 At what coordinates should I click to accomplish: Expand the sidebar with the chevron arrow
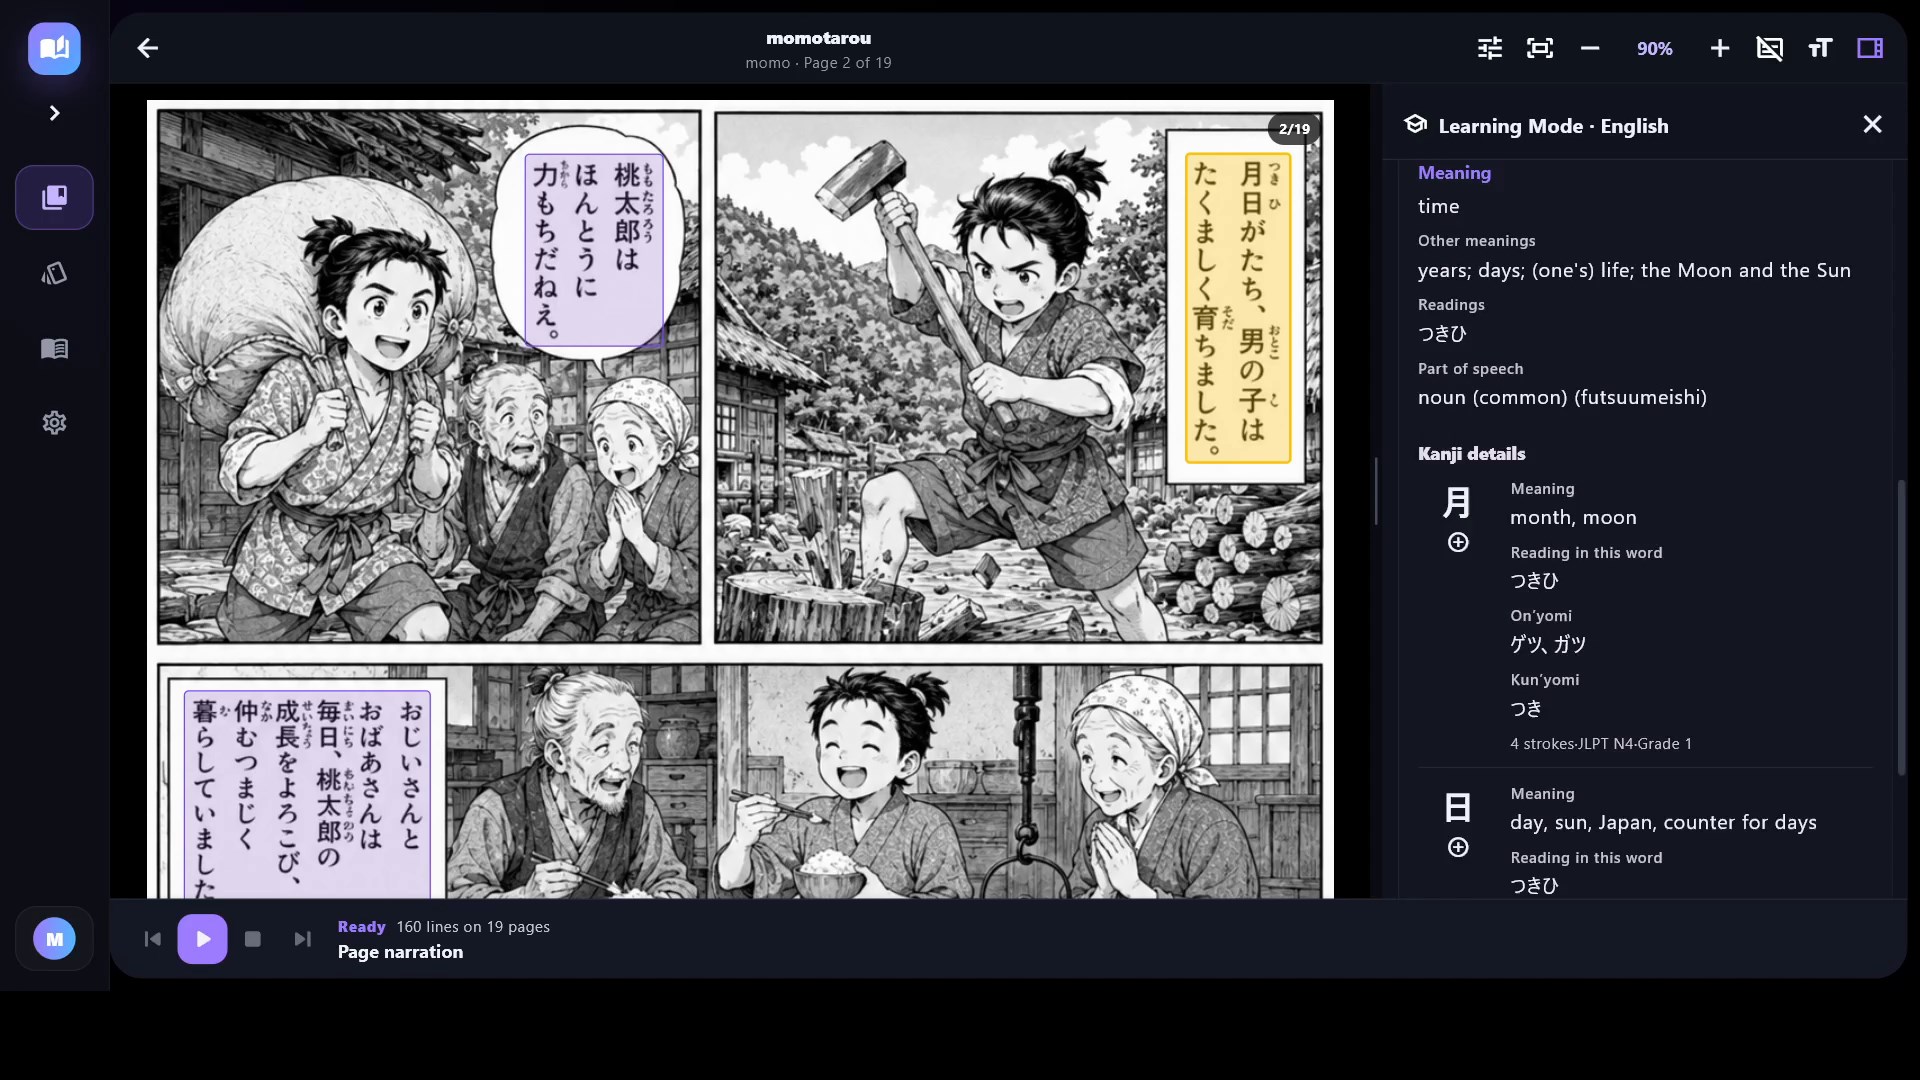[55, 113]
